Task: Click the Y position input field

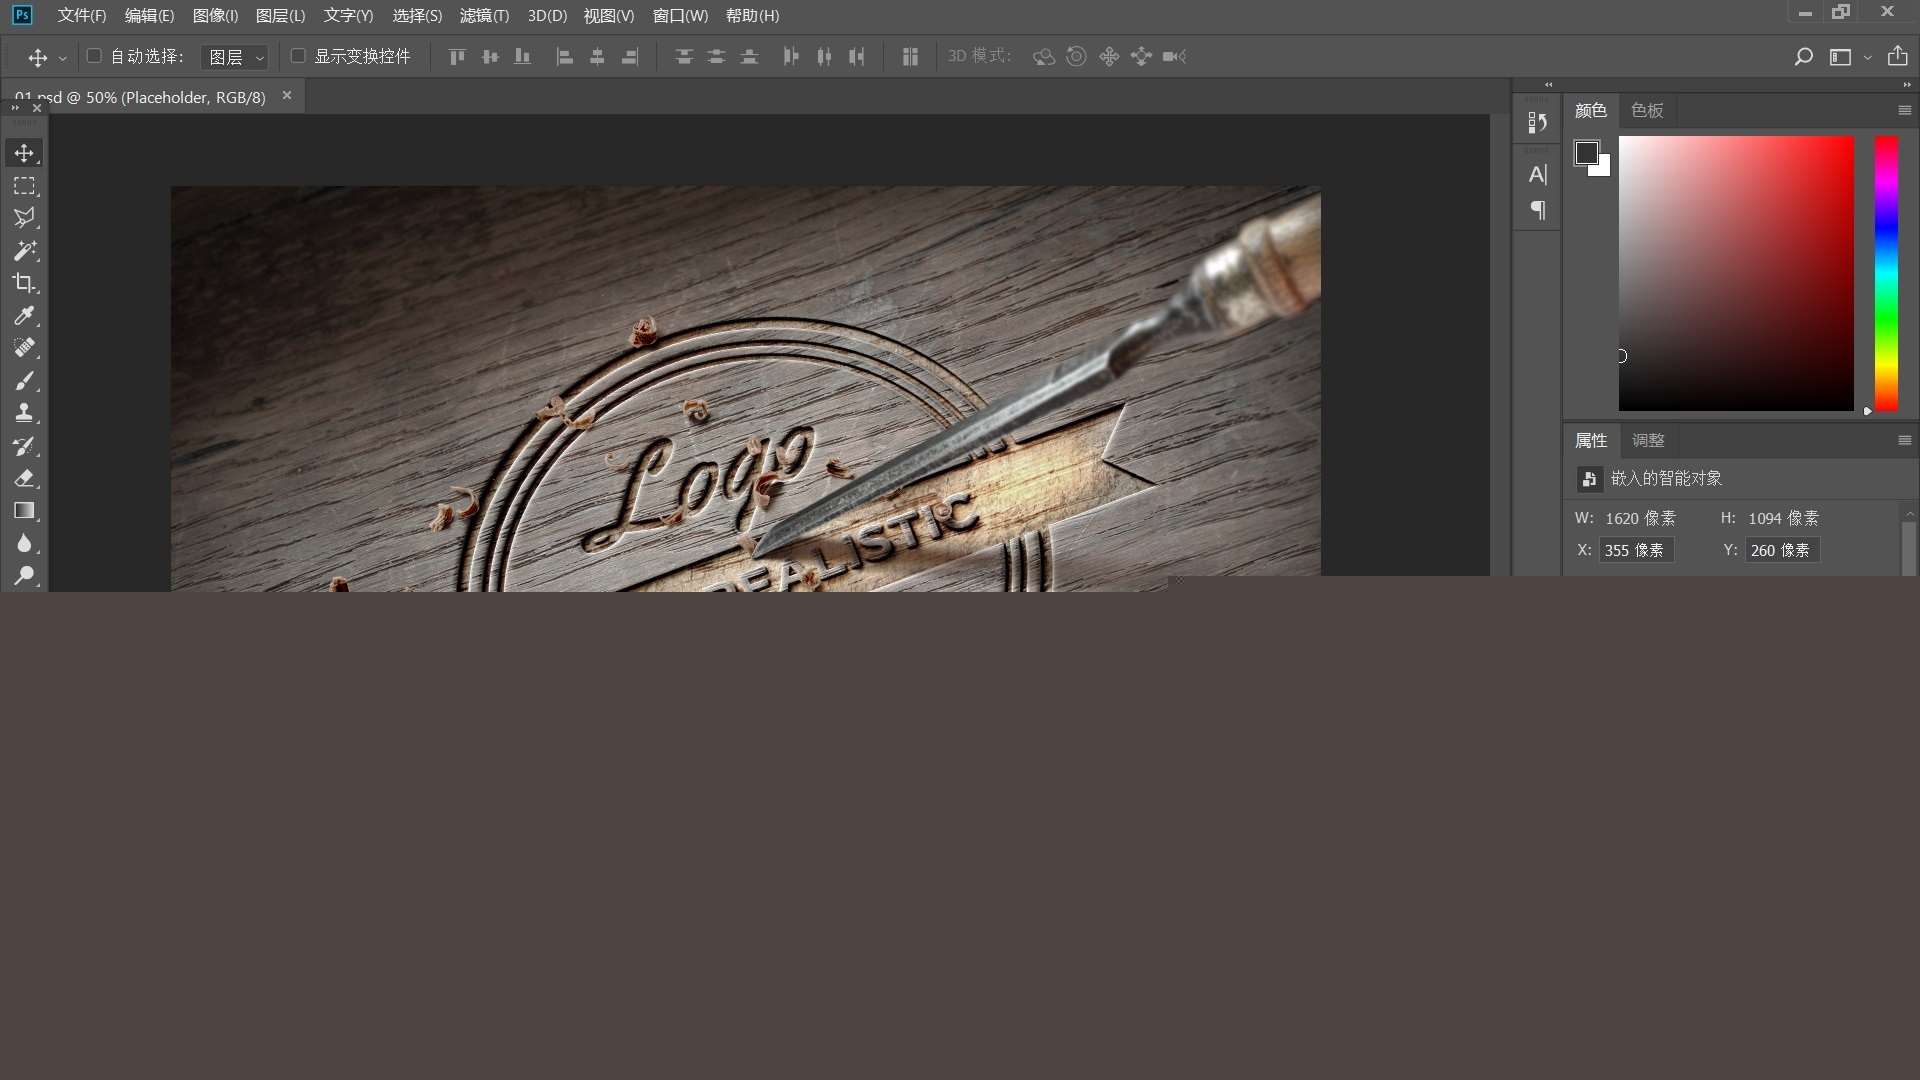Action: pyautogui.click(x=1783, y=550)
